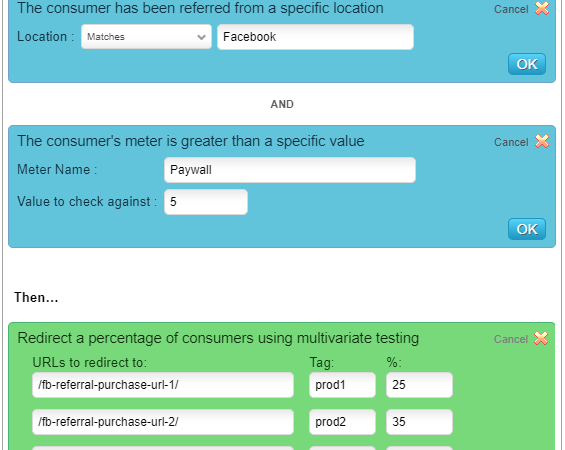Edit the /fb-referral-purchase-url-2/ redirect field
Image resolution: width=565 pixels, height=450 pixels.
click(163, 422)
